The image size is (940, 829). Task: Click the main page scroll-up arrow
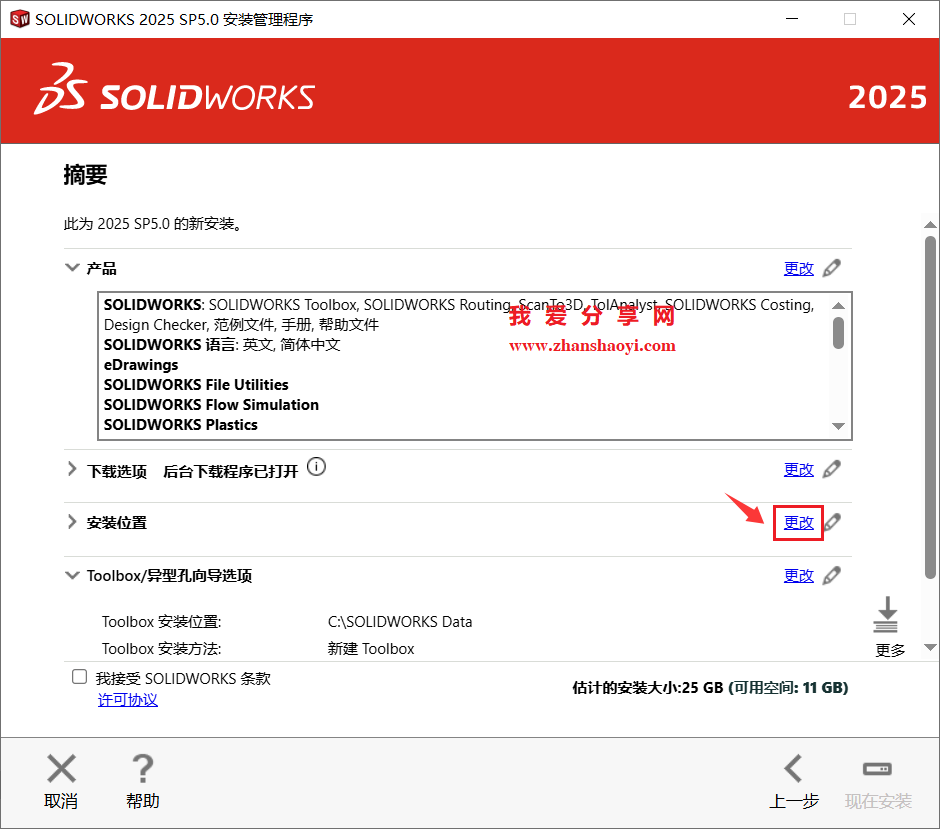point(930,225)
